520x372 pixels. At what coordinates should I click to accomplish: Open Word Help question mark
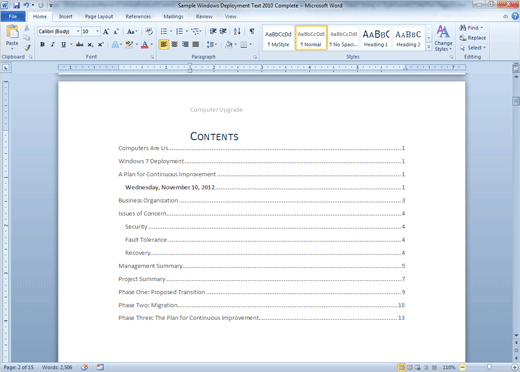coord(515,16)
